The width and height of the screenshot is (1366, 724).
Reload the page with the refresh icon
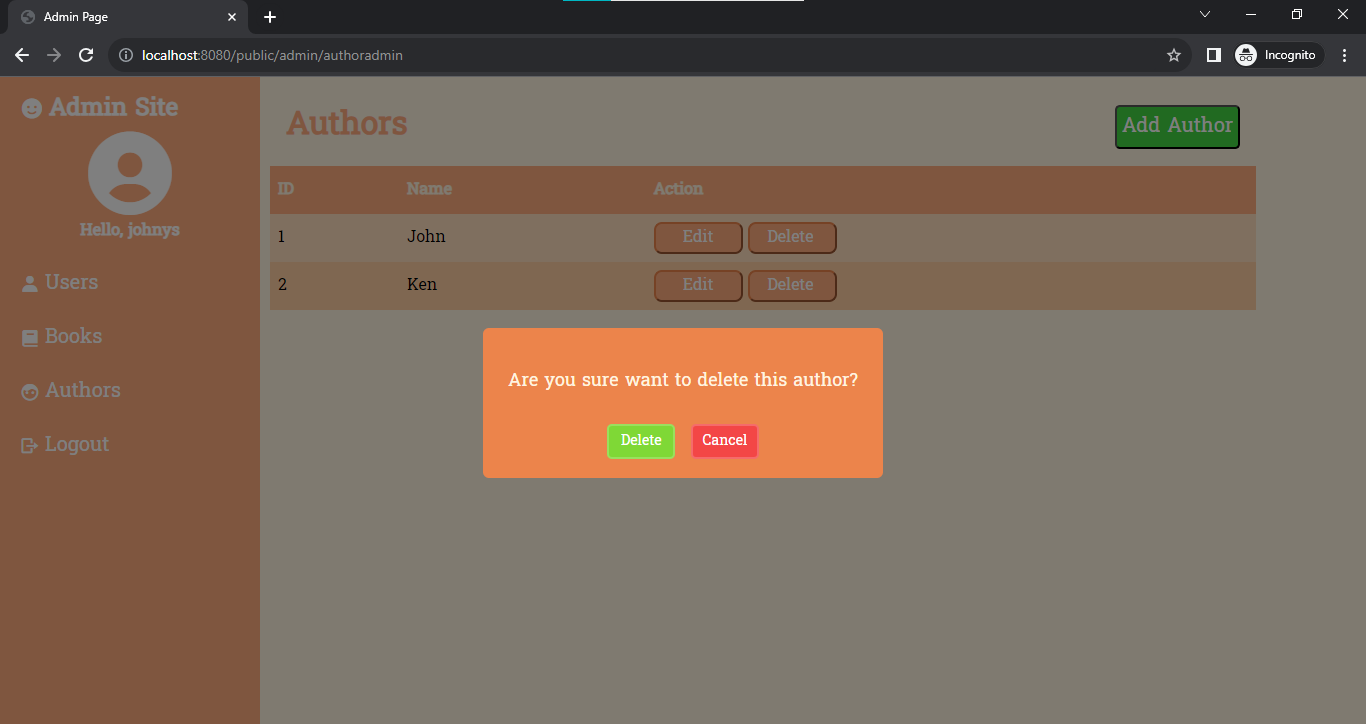[86, 55]
